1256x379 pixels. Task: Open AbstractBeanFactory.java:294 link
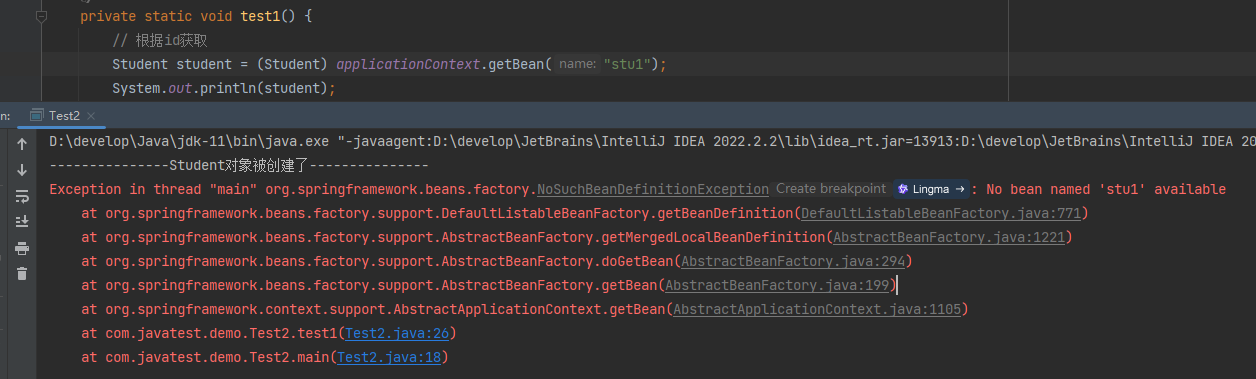tap(794, 261)
